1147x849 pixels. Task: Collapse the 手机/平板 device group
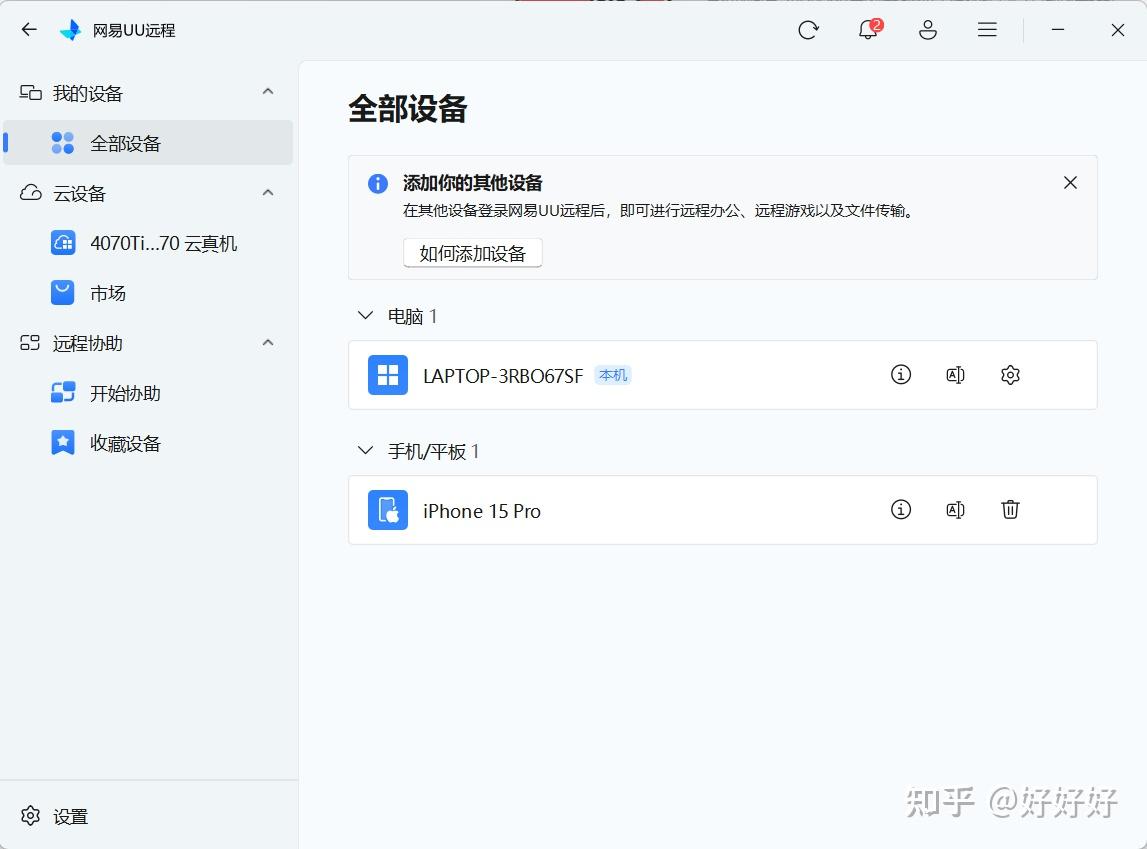pos(365,451)
